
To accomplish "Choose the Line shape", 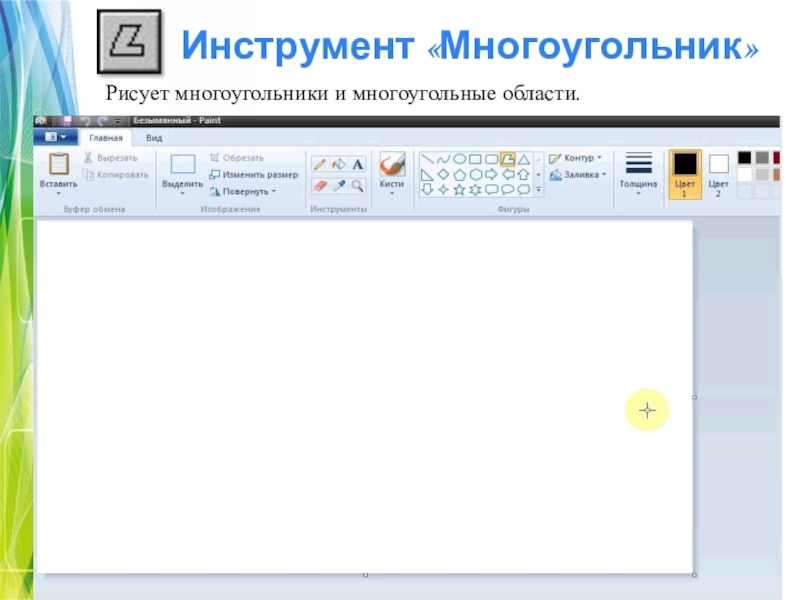I will click(428, 159).
